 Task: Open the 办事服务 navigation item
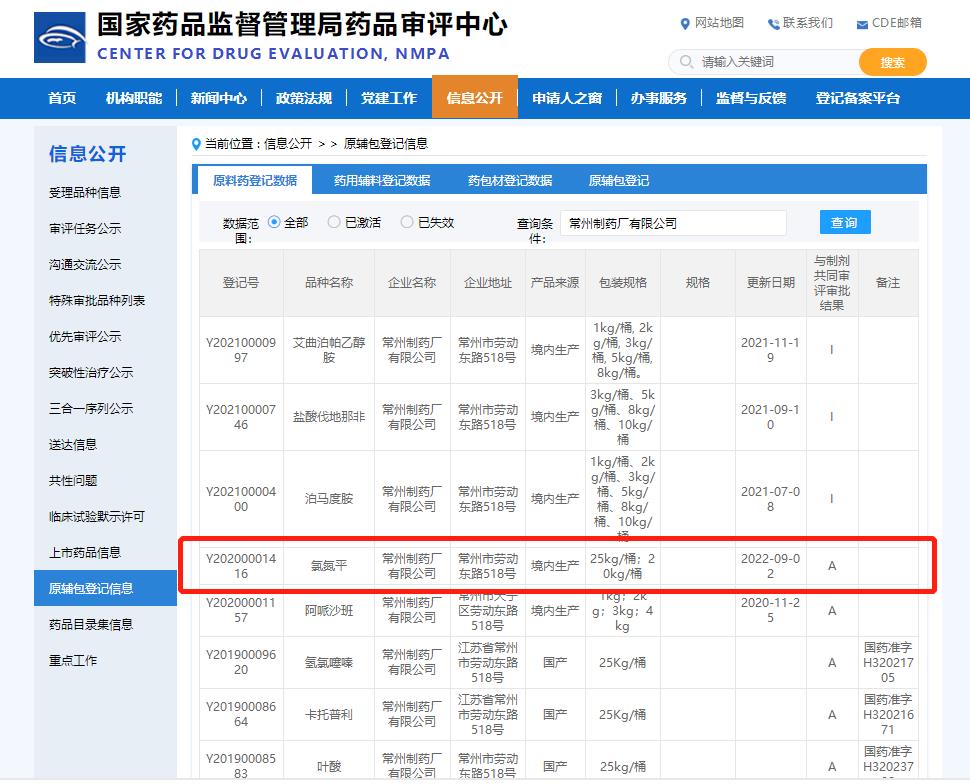[x=659, y=98]
